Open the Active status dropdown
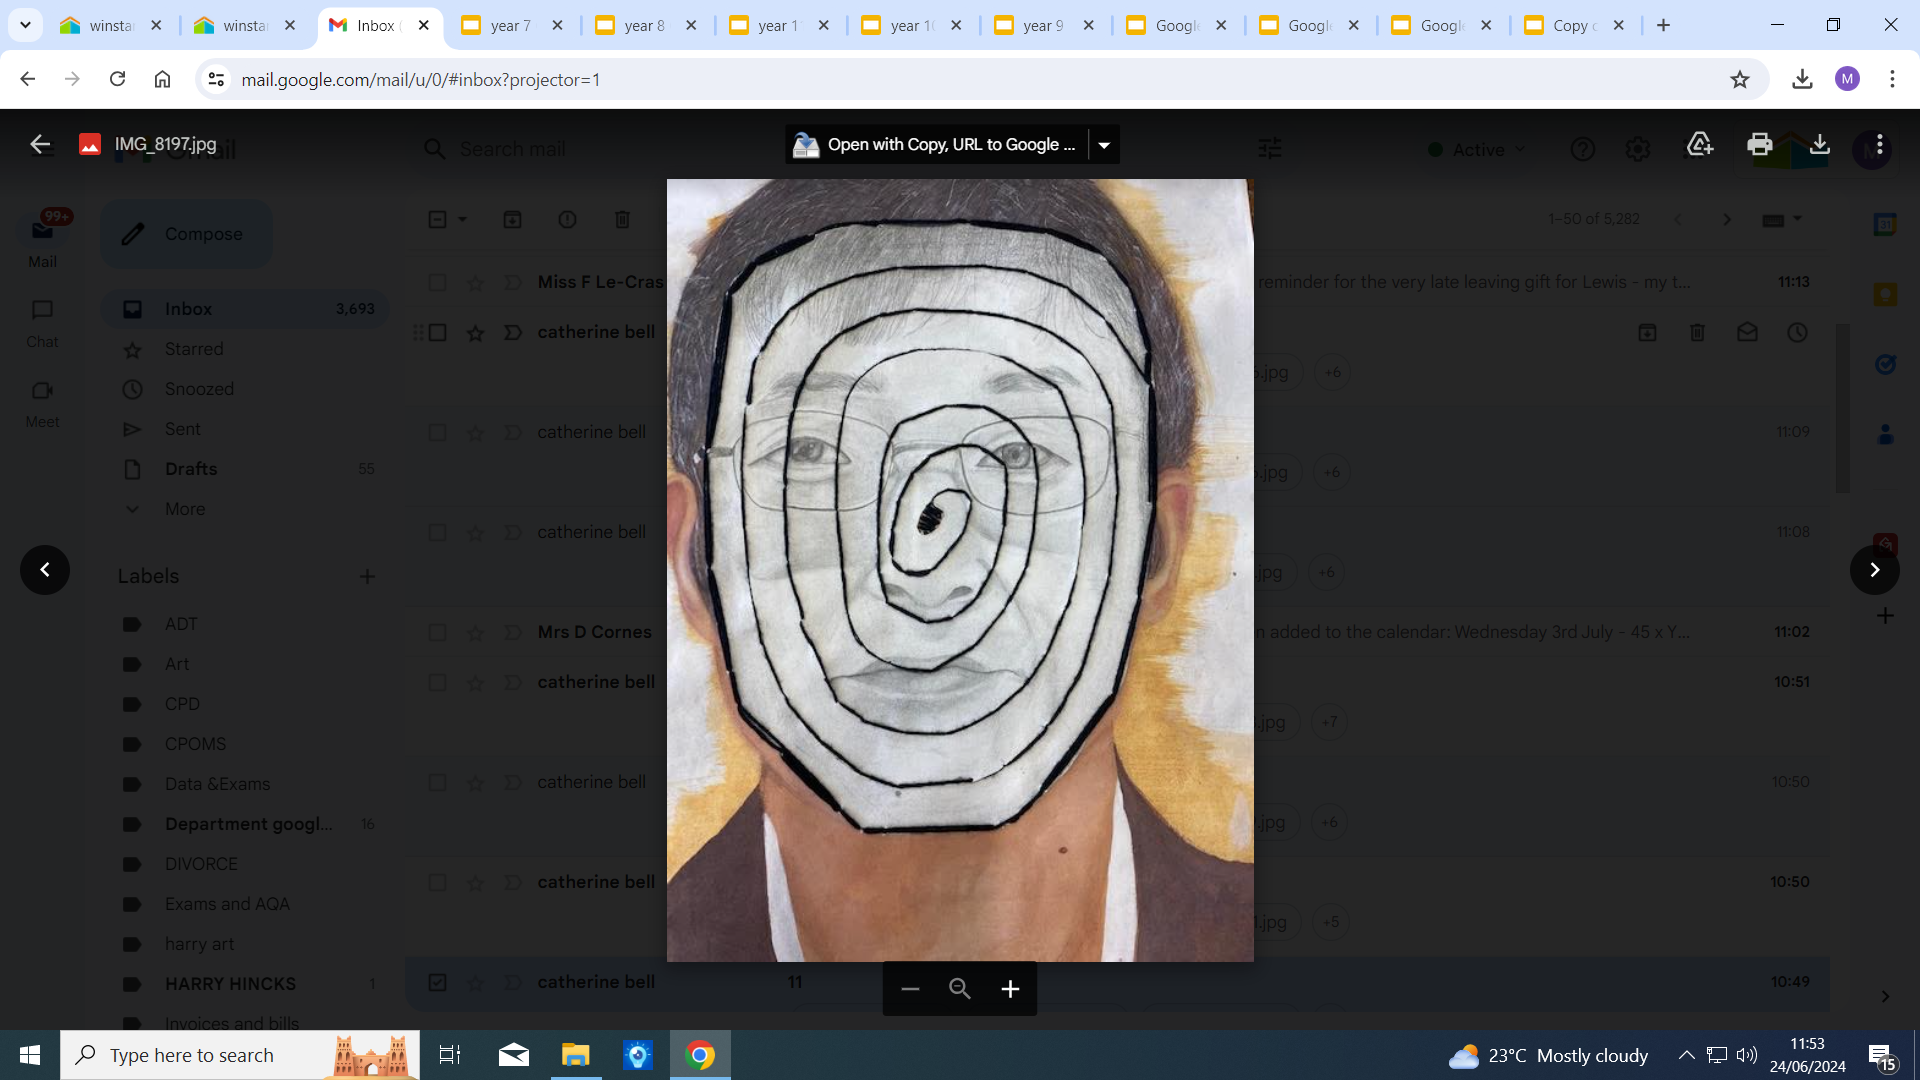This screenshot has width=1920, height=1080. [x=1477, y=149]
